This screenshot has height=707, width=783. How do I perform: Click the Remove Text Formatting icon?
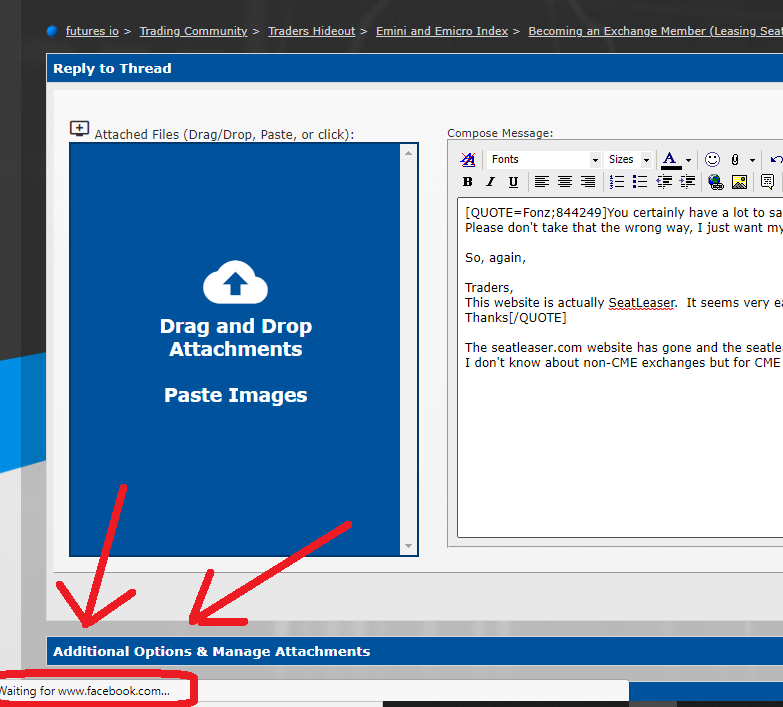(x=467, y=159)
